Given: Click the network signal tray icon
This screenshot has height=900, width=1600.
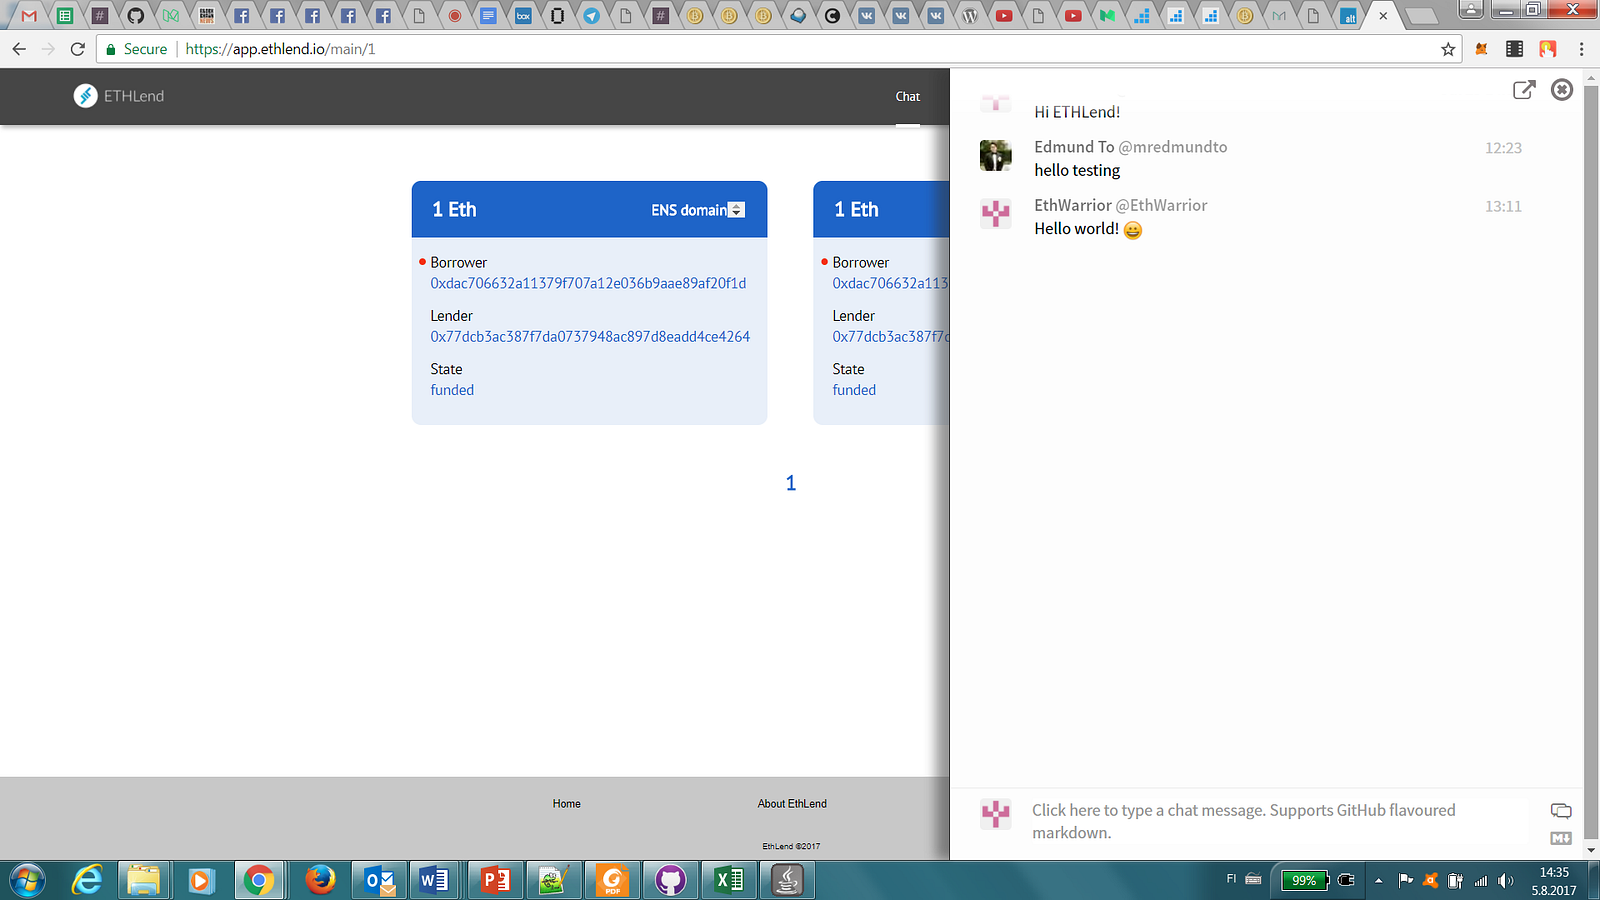Looking at the screenshot, I should 1481,881.
